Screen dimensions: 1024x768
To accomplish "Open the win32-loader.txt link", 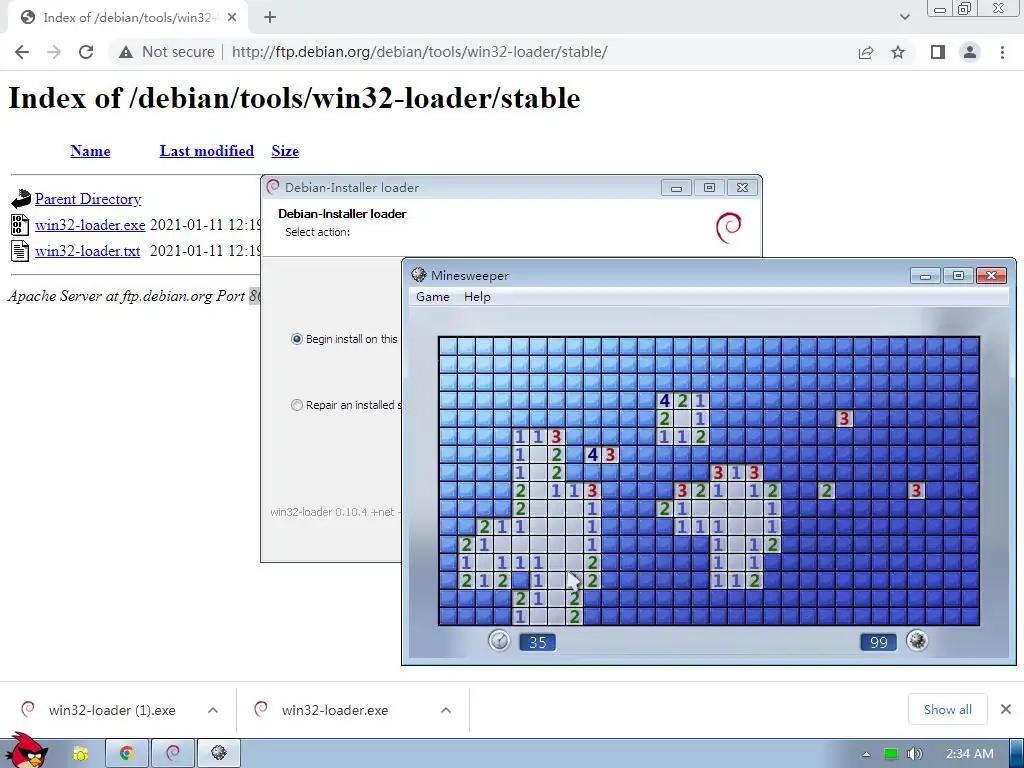I will (x=88, y=251).
